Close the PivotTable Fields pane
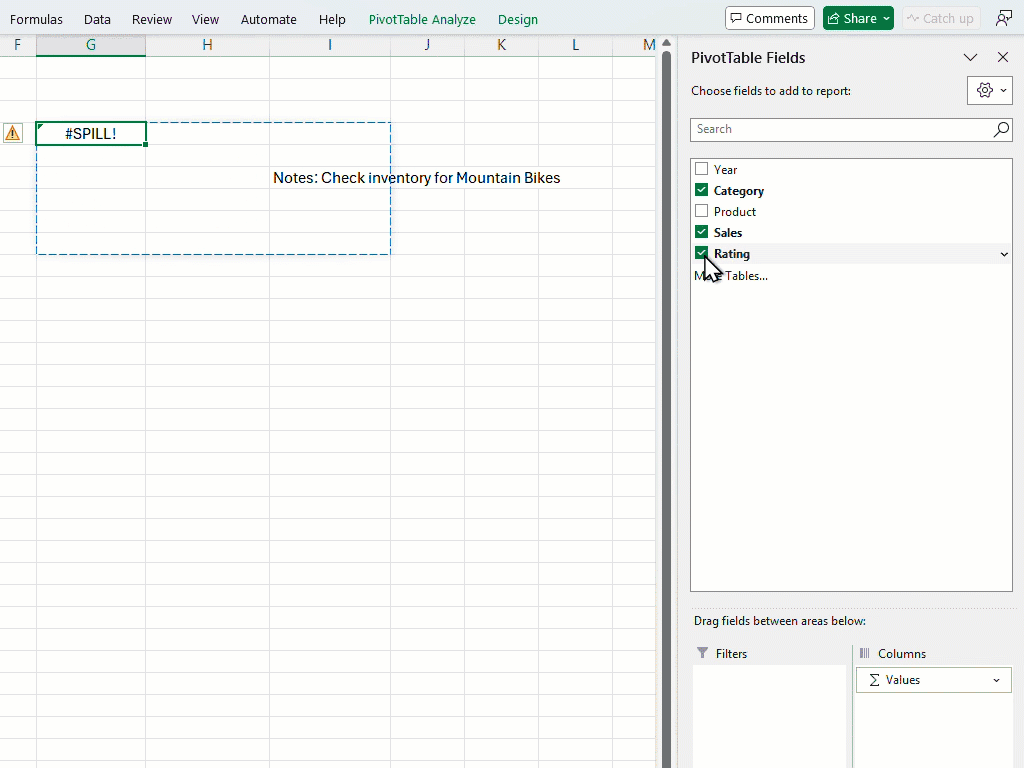This screenshot has height=768, width=1024. point(1002,57)
